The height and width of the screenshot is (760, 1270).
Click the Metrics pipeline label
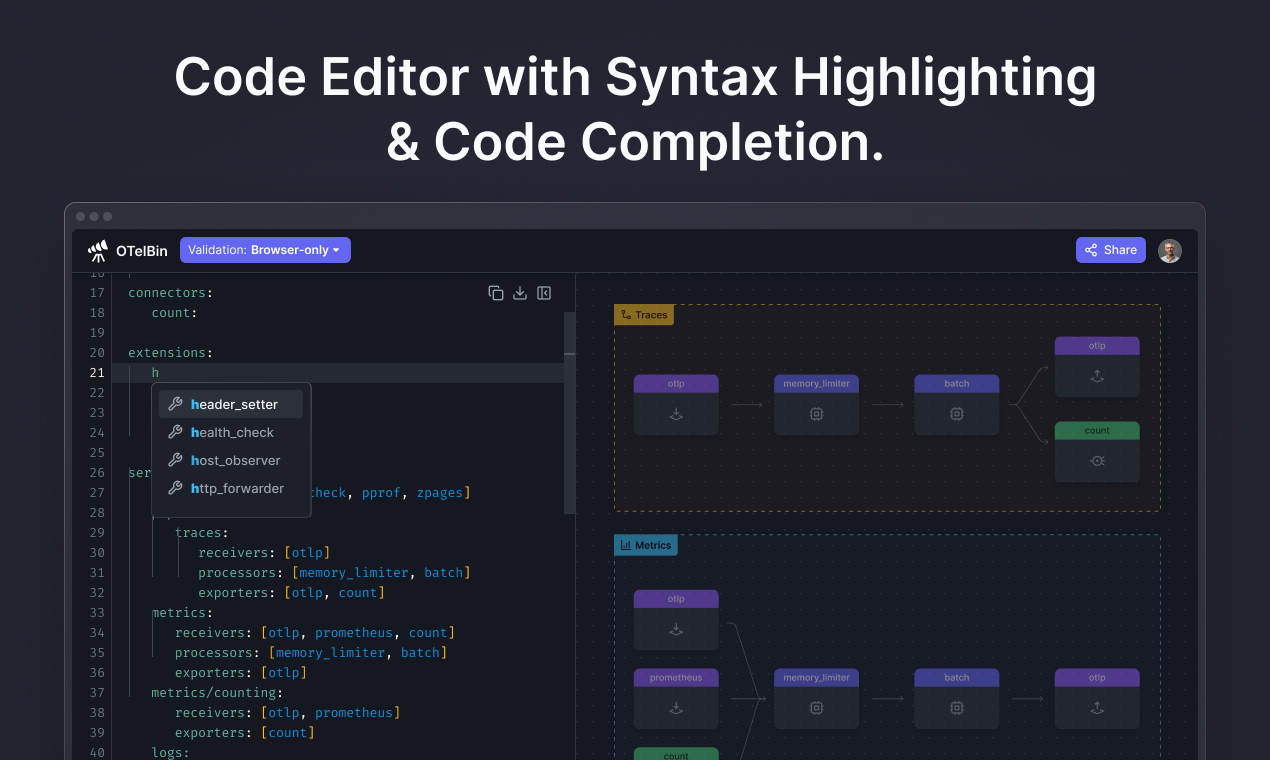tap(646, 545)
